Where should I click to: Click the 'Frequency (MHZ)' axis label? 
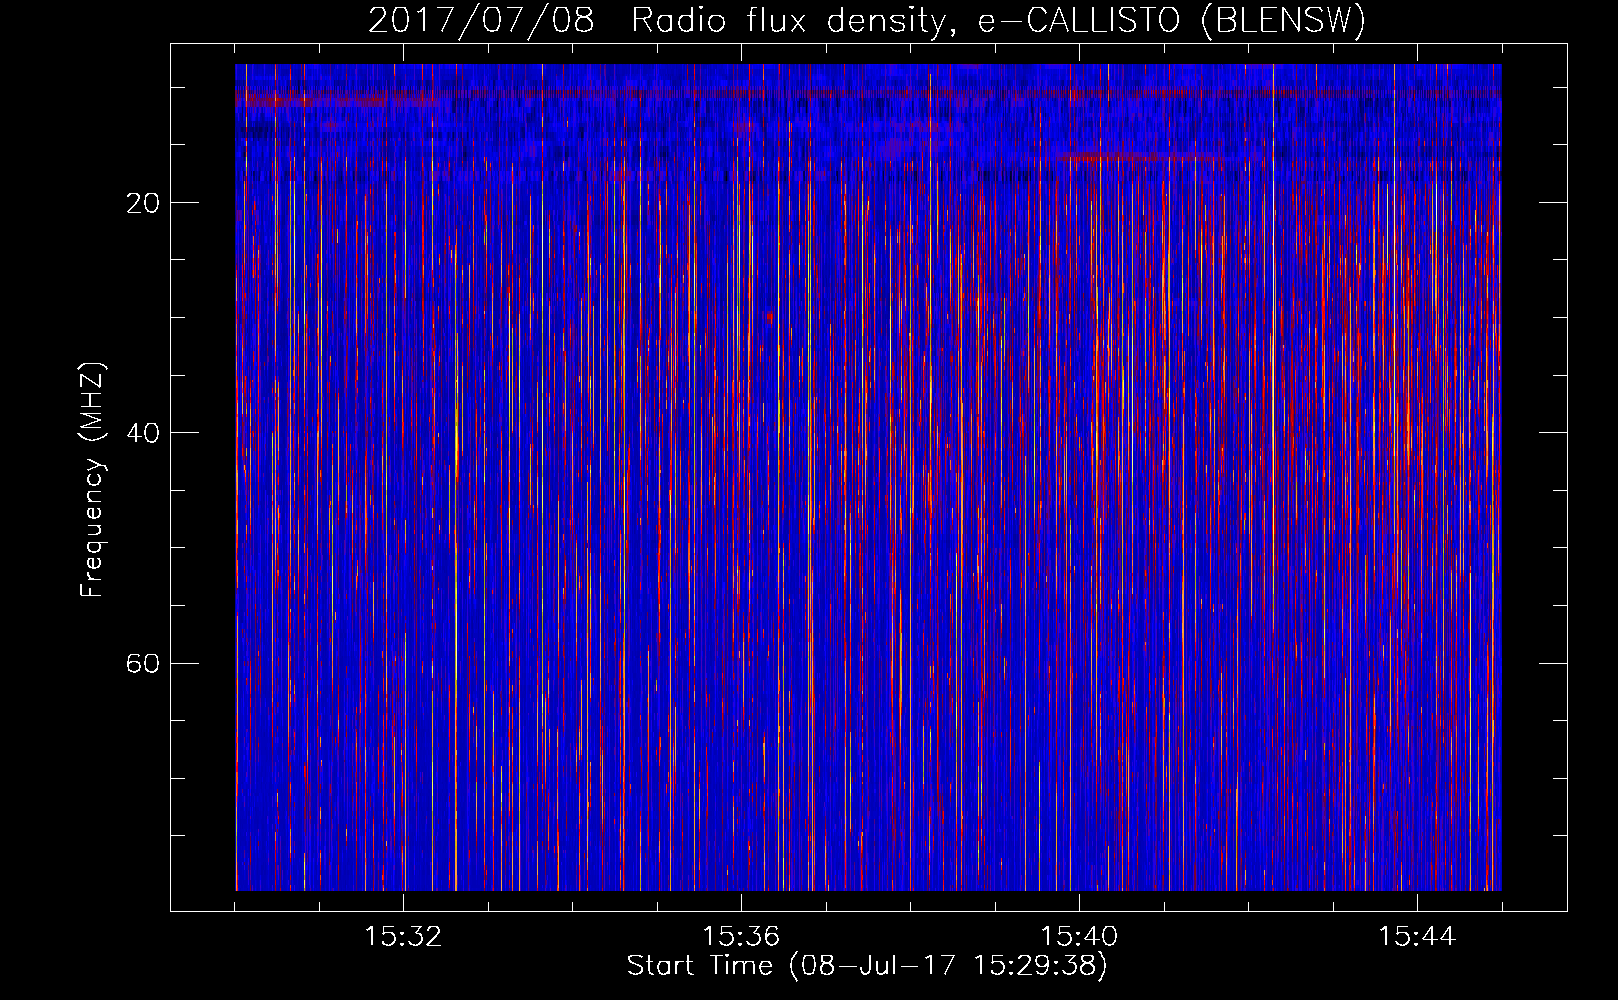click(91, 480)
